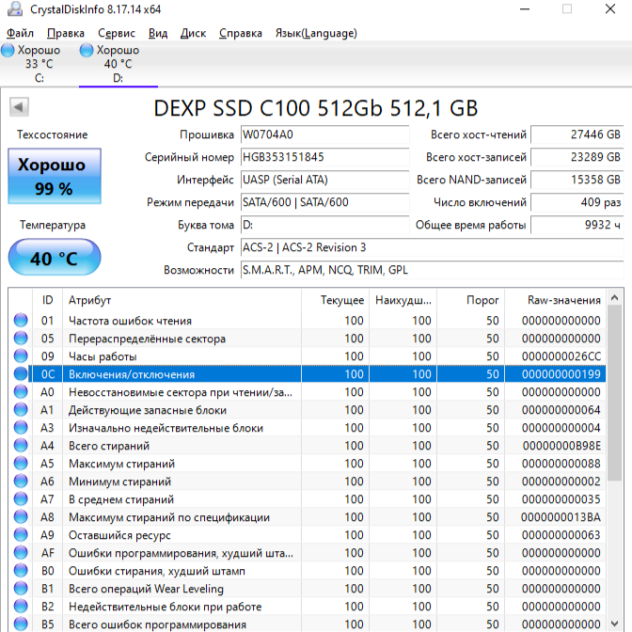Click the scrollbar down arrow in attribute list
This screenshot has height=632, width=632.
tap(615, 623)
